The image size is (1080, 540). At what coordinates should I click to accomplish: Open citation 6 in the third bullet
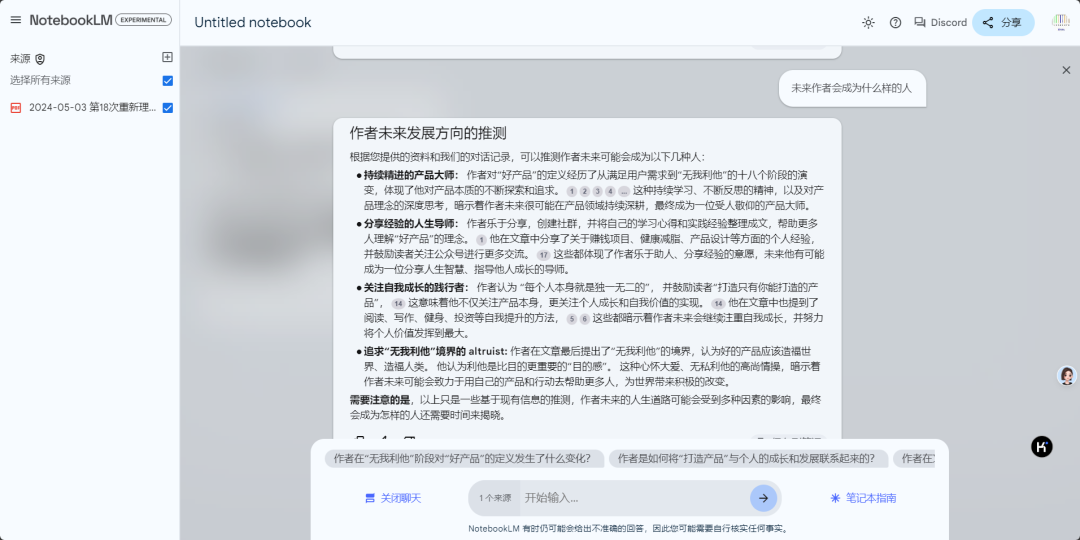(585, 319)
